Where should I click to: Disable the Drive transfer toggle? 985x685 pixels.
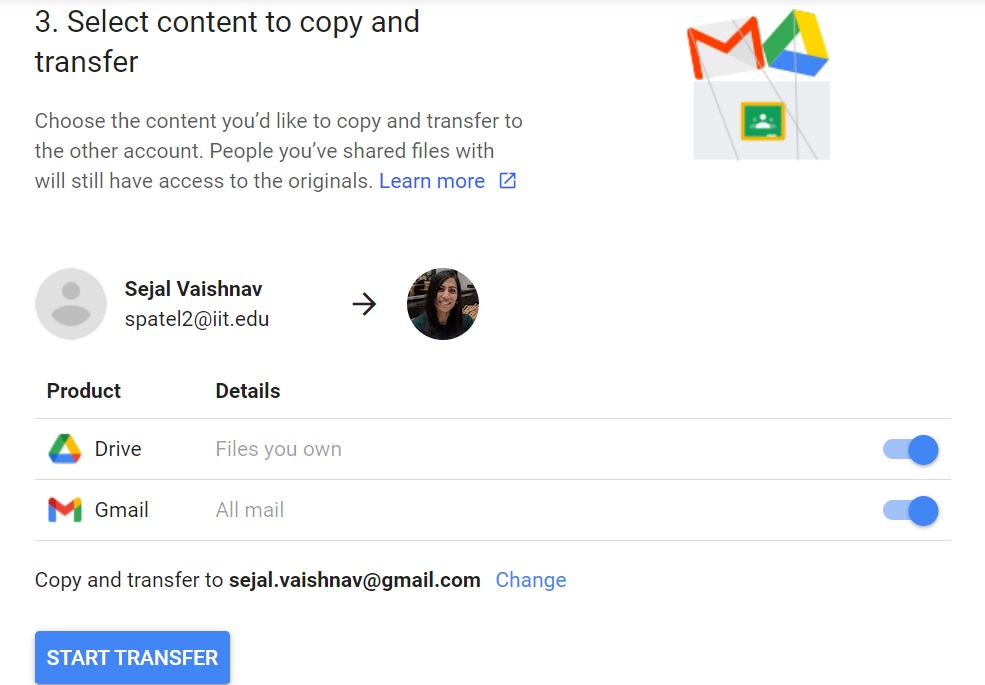click(x=910, y=449)
